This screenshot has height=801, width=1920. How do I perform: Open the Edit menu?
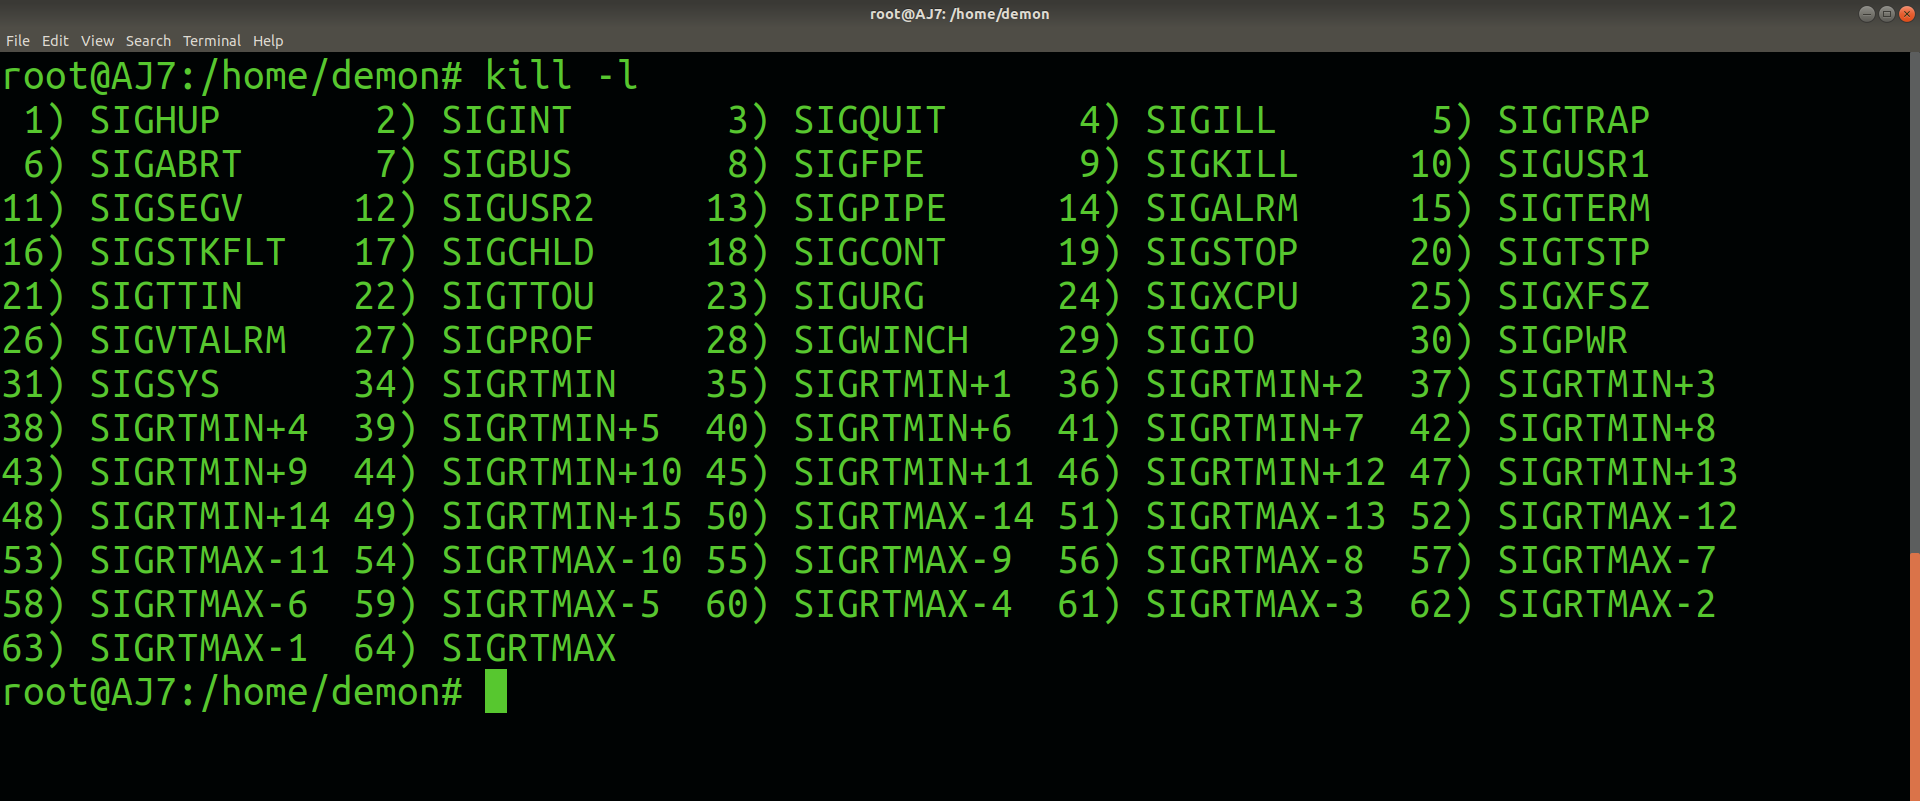tap(55, 41)
